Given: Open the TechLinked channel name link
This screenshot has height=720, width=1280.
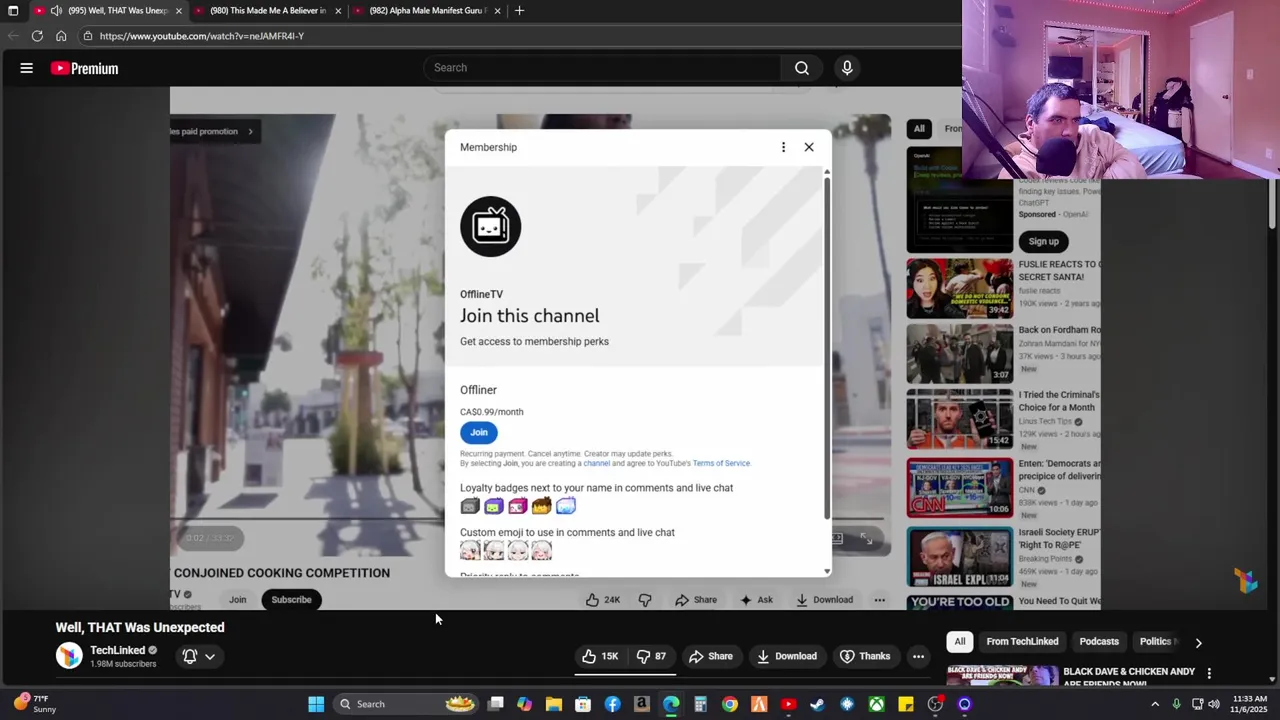Looking at the screenshot, I should point(118,650).
